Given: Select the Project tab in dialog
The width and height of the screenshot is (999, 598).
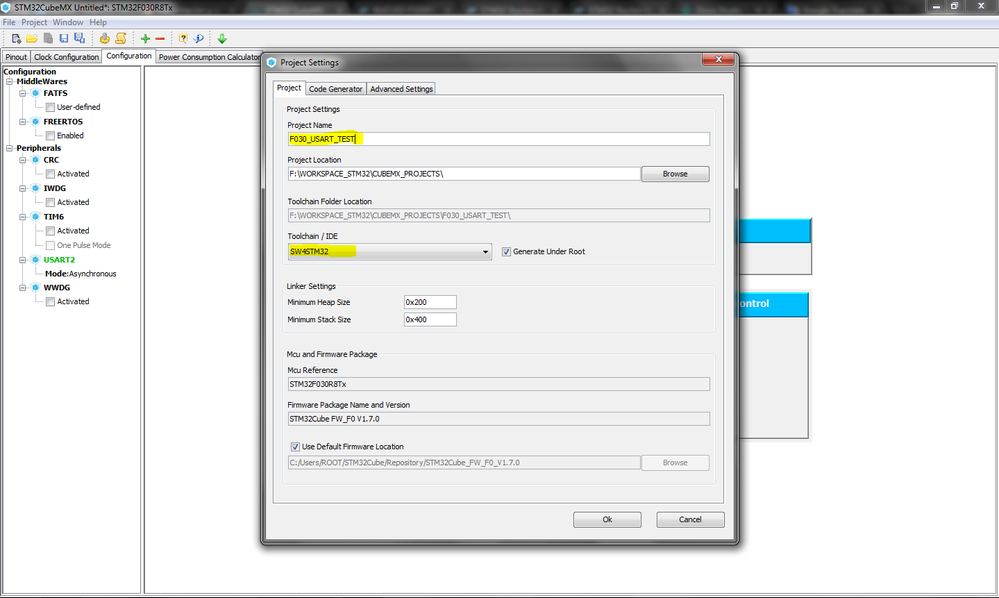Looking at the screenshot, I should pyautogui.click(x=289, y=88).
